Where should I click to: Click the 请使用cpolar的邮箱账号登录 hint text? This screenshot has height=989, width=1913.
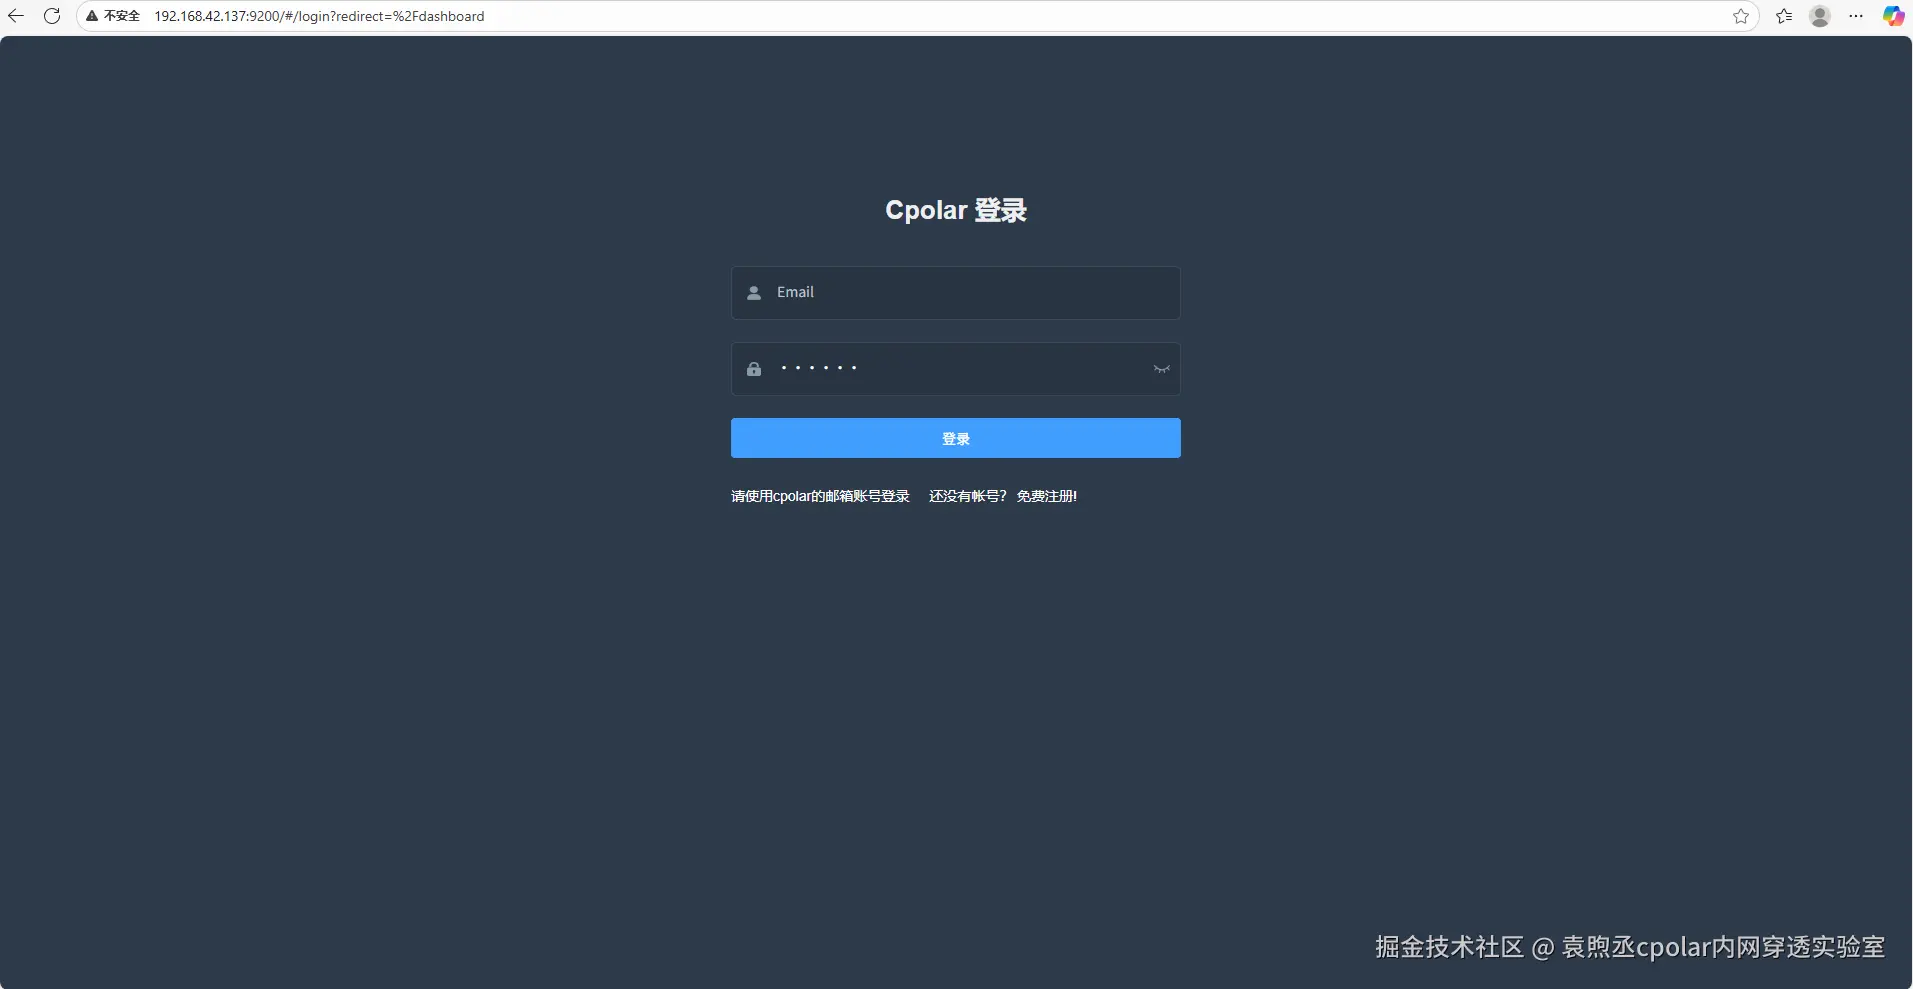(820, 496)
